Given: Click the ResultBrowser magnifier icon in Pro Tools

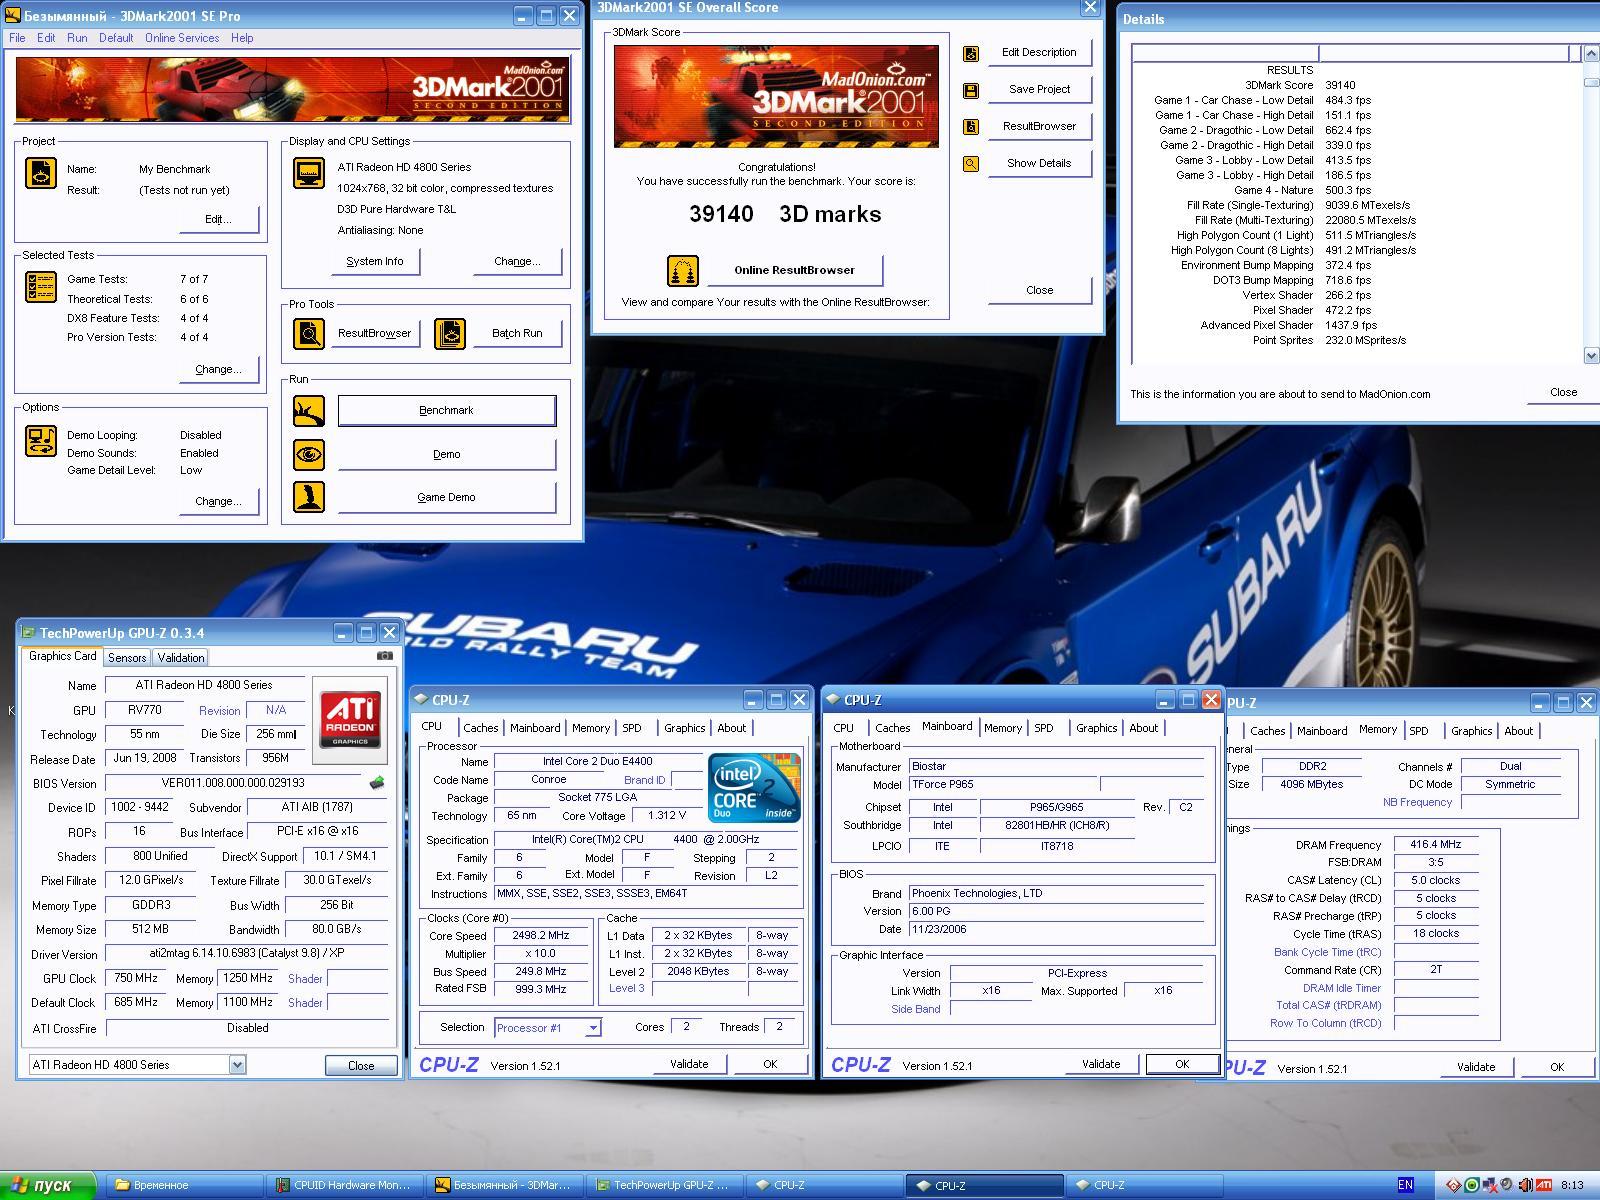Looking at the screenshot, I should point(309,333).
